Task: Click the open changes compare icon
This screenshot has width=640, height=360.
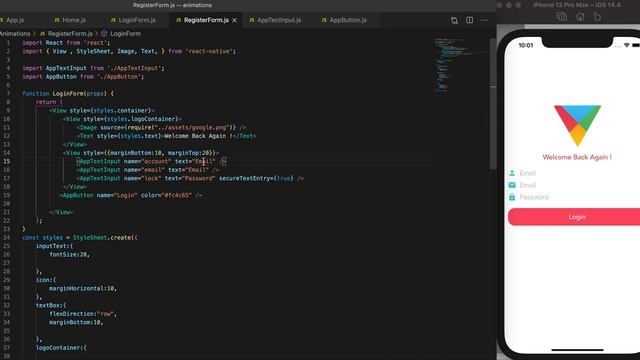Action: coord(454,20)
